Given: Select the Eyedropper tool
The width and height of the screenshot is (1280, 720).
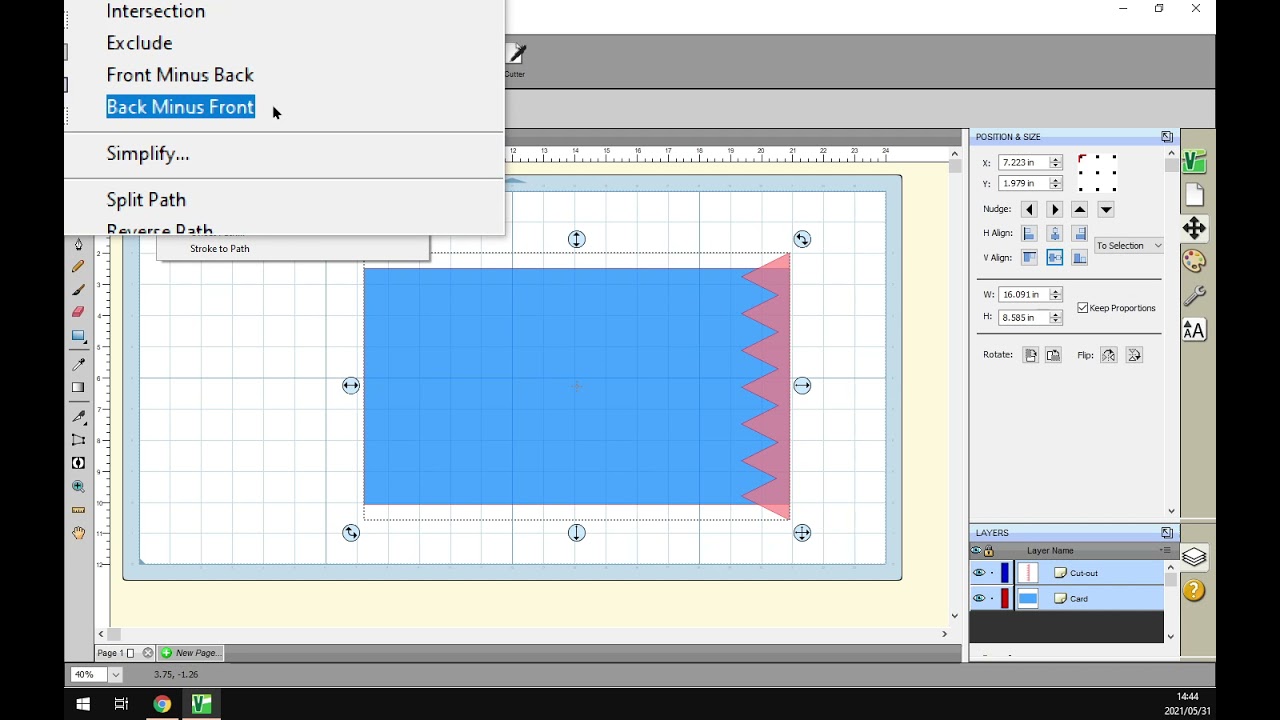Looking at the screenshot, I should (78, 364).
